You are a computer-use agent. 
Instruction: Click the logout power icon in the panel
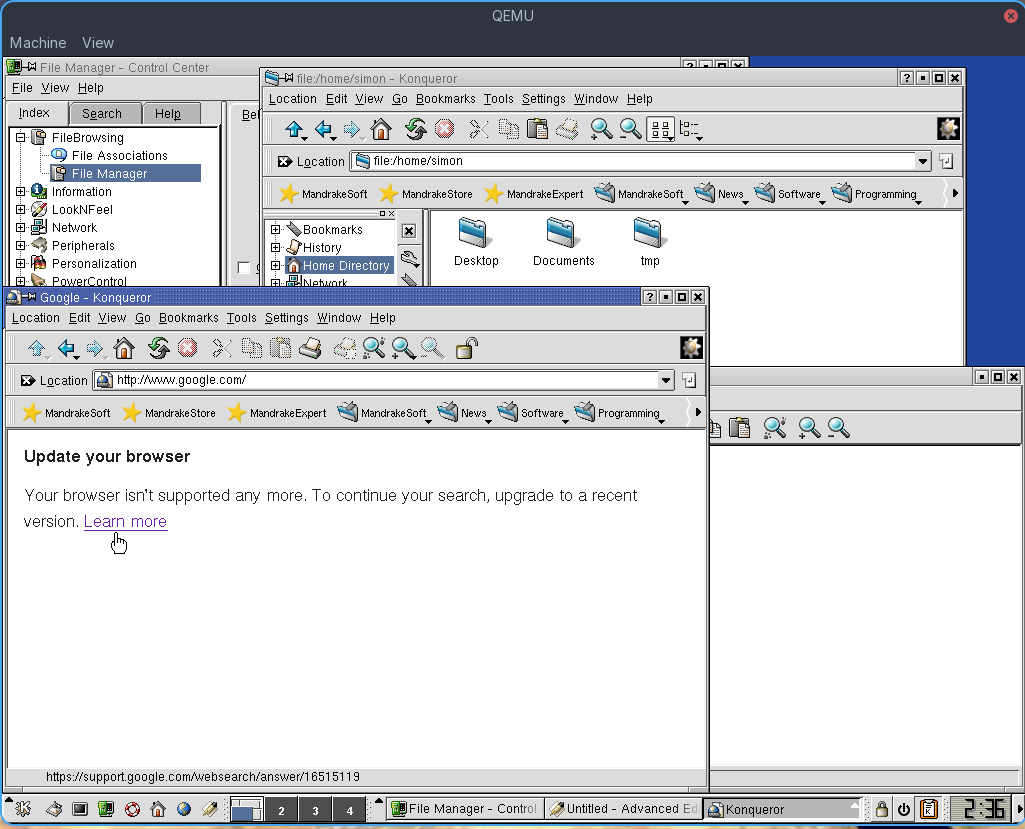[x=903, y=809]
